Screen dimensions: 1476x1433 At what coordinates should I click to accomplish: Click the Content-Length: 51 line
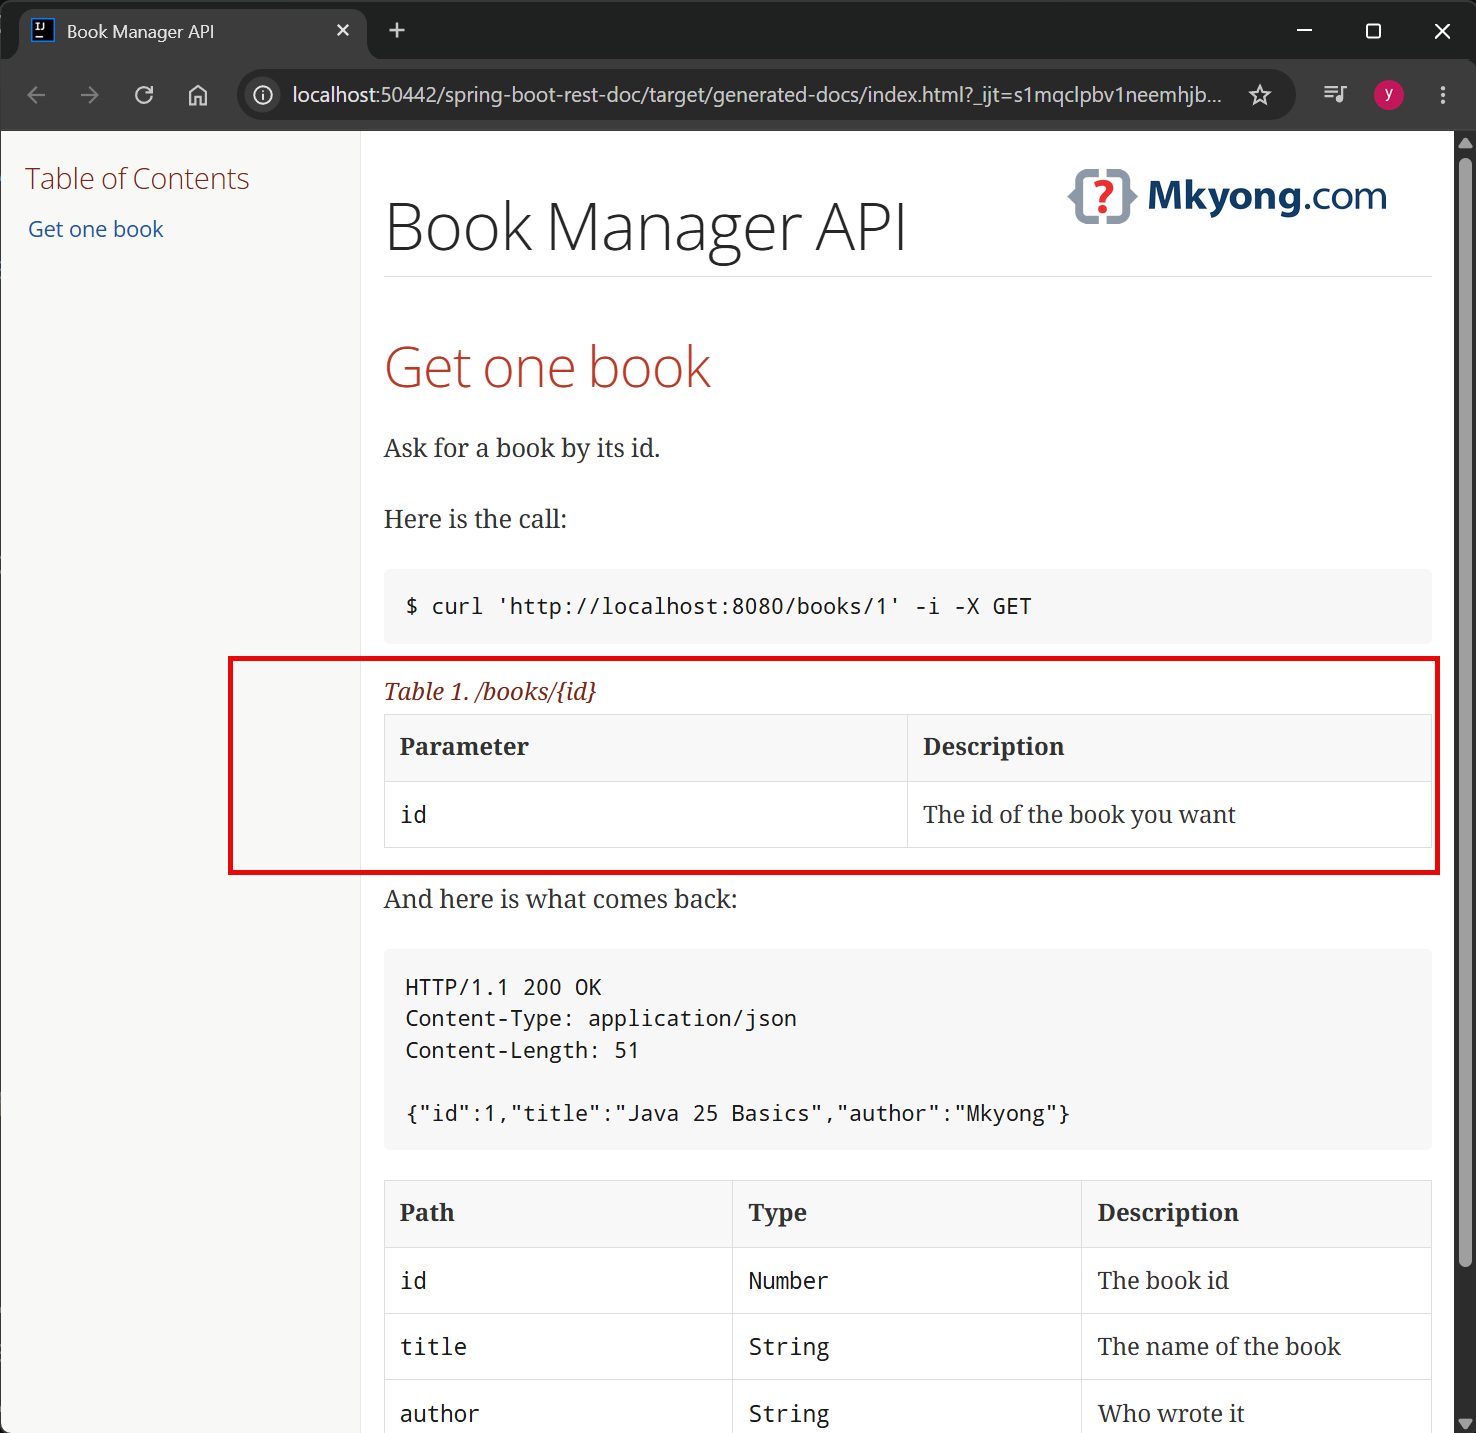click(522, 1050)
